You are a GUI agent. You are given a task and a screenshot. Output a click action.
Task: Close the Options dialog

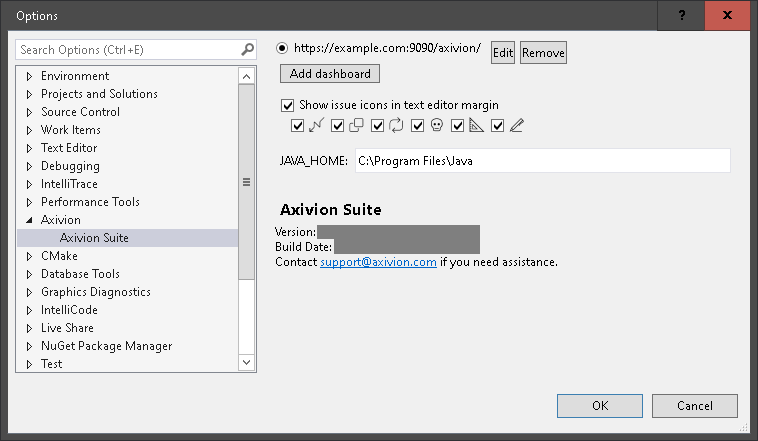(727, 15)
